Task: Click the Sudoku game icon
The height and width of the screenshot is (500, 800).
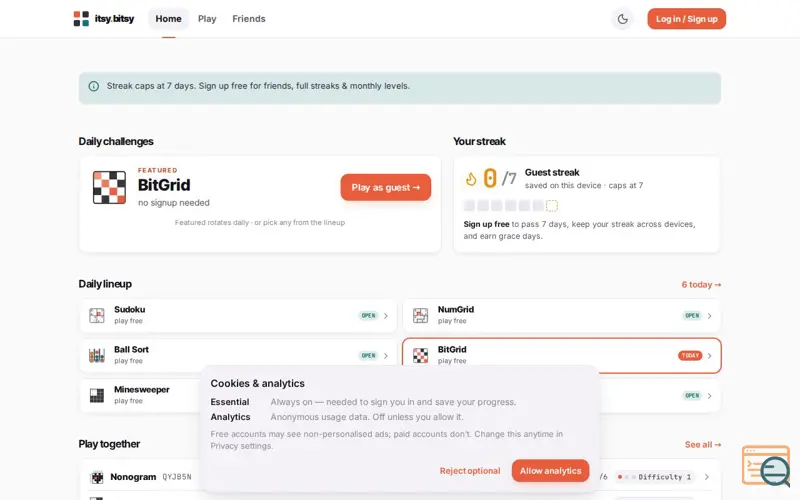Action: coord(97,315)
